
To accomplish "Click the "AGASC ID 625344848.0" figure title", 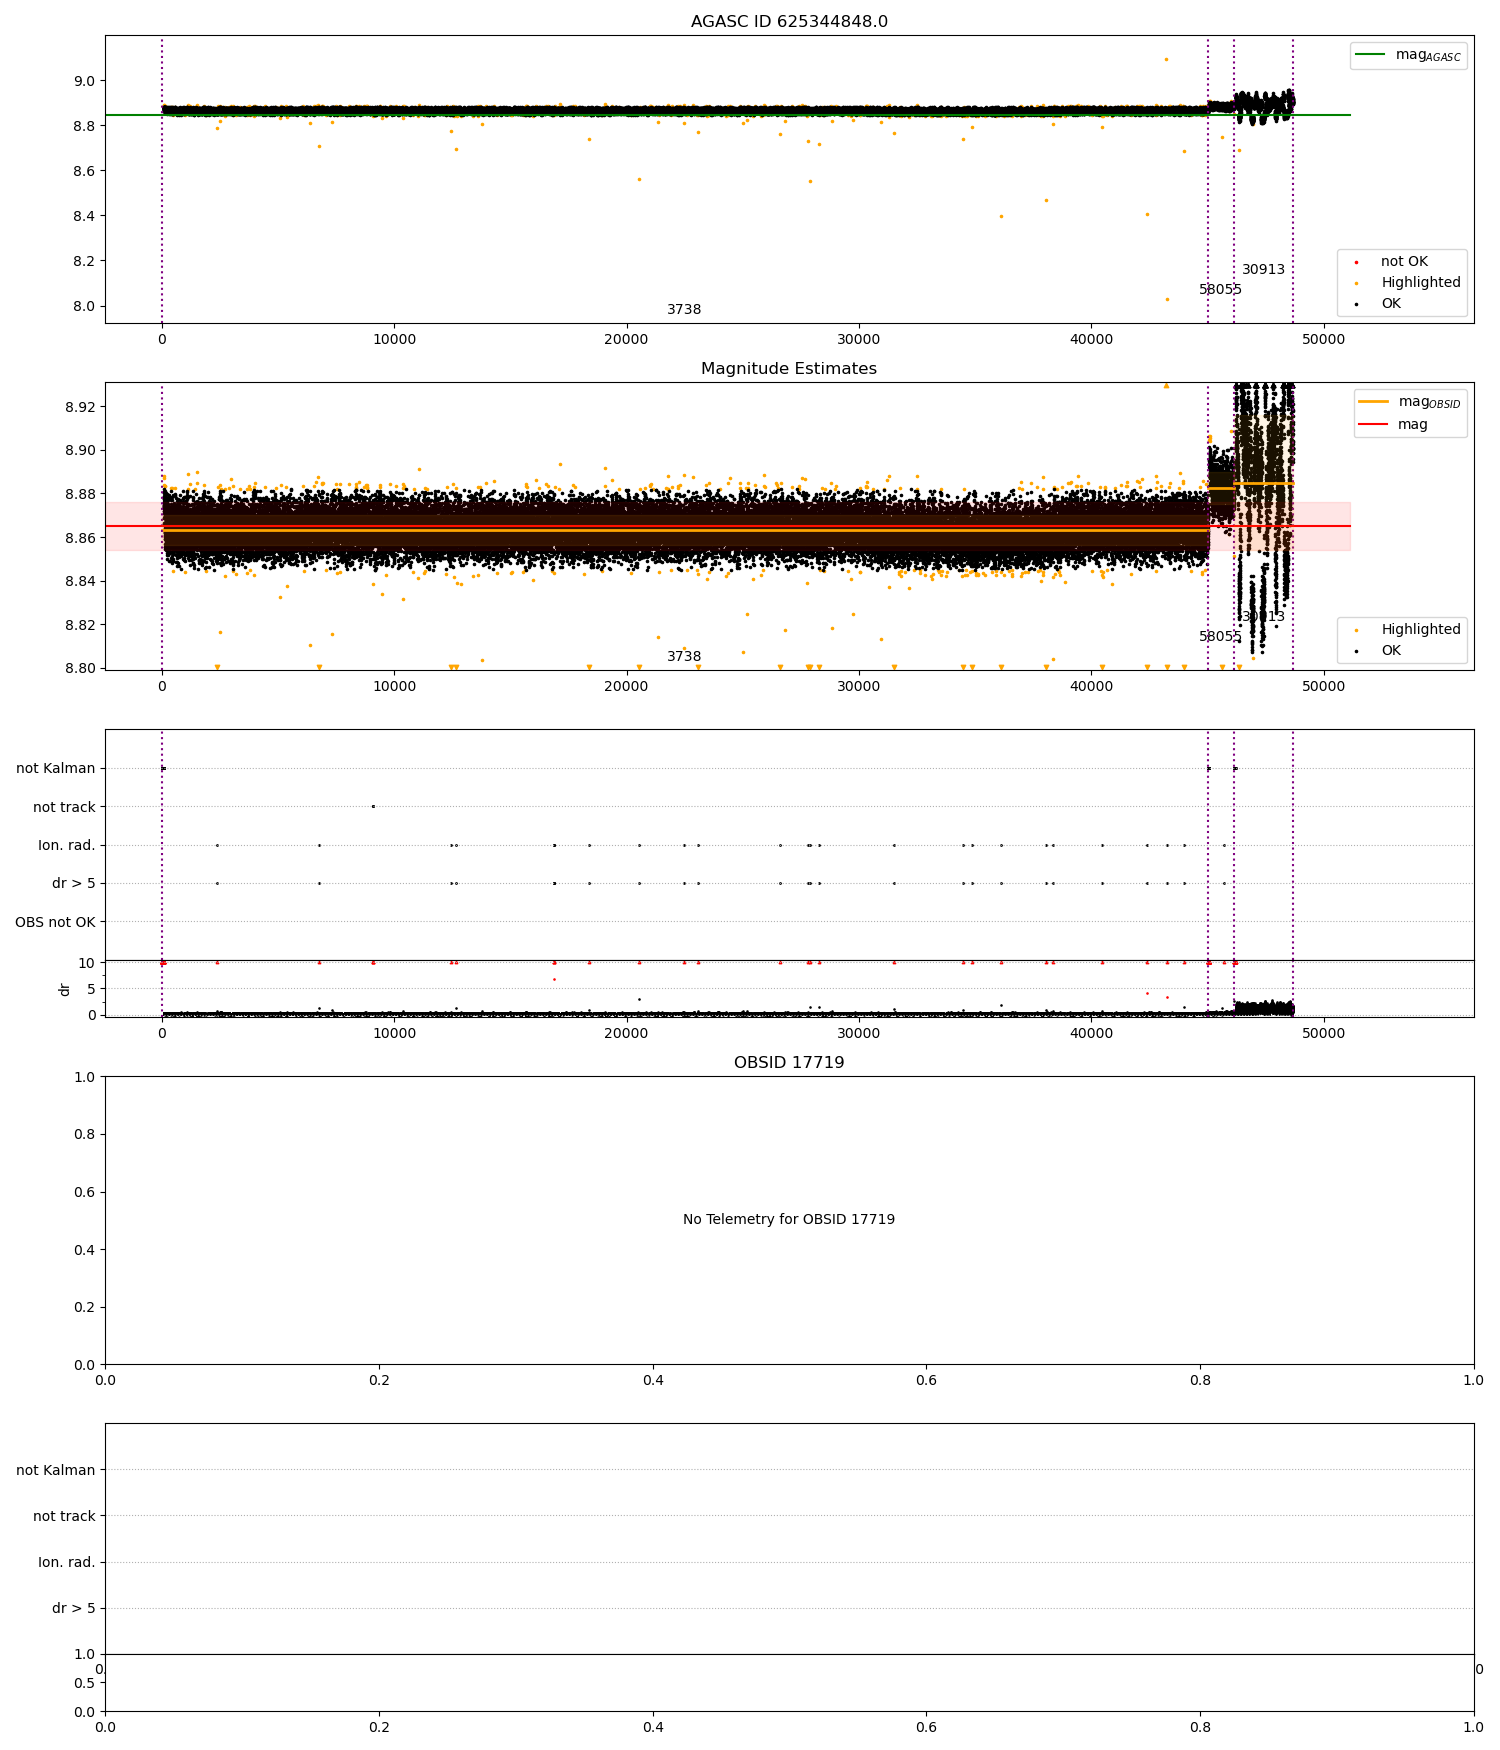I will (789, 22).
